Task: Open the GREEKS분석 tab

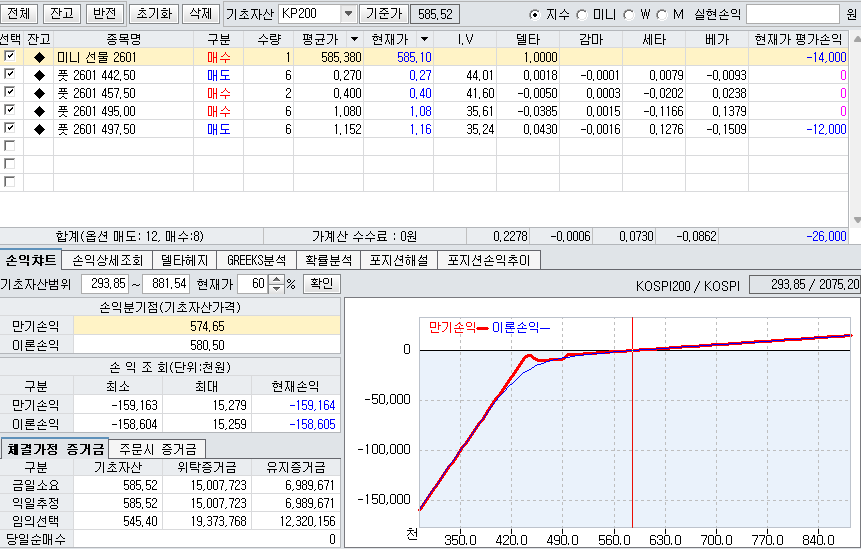Action: click(x=256, y=260)
